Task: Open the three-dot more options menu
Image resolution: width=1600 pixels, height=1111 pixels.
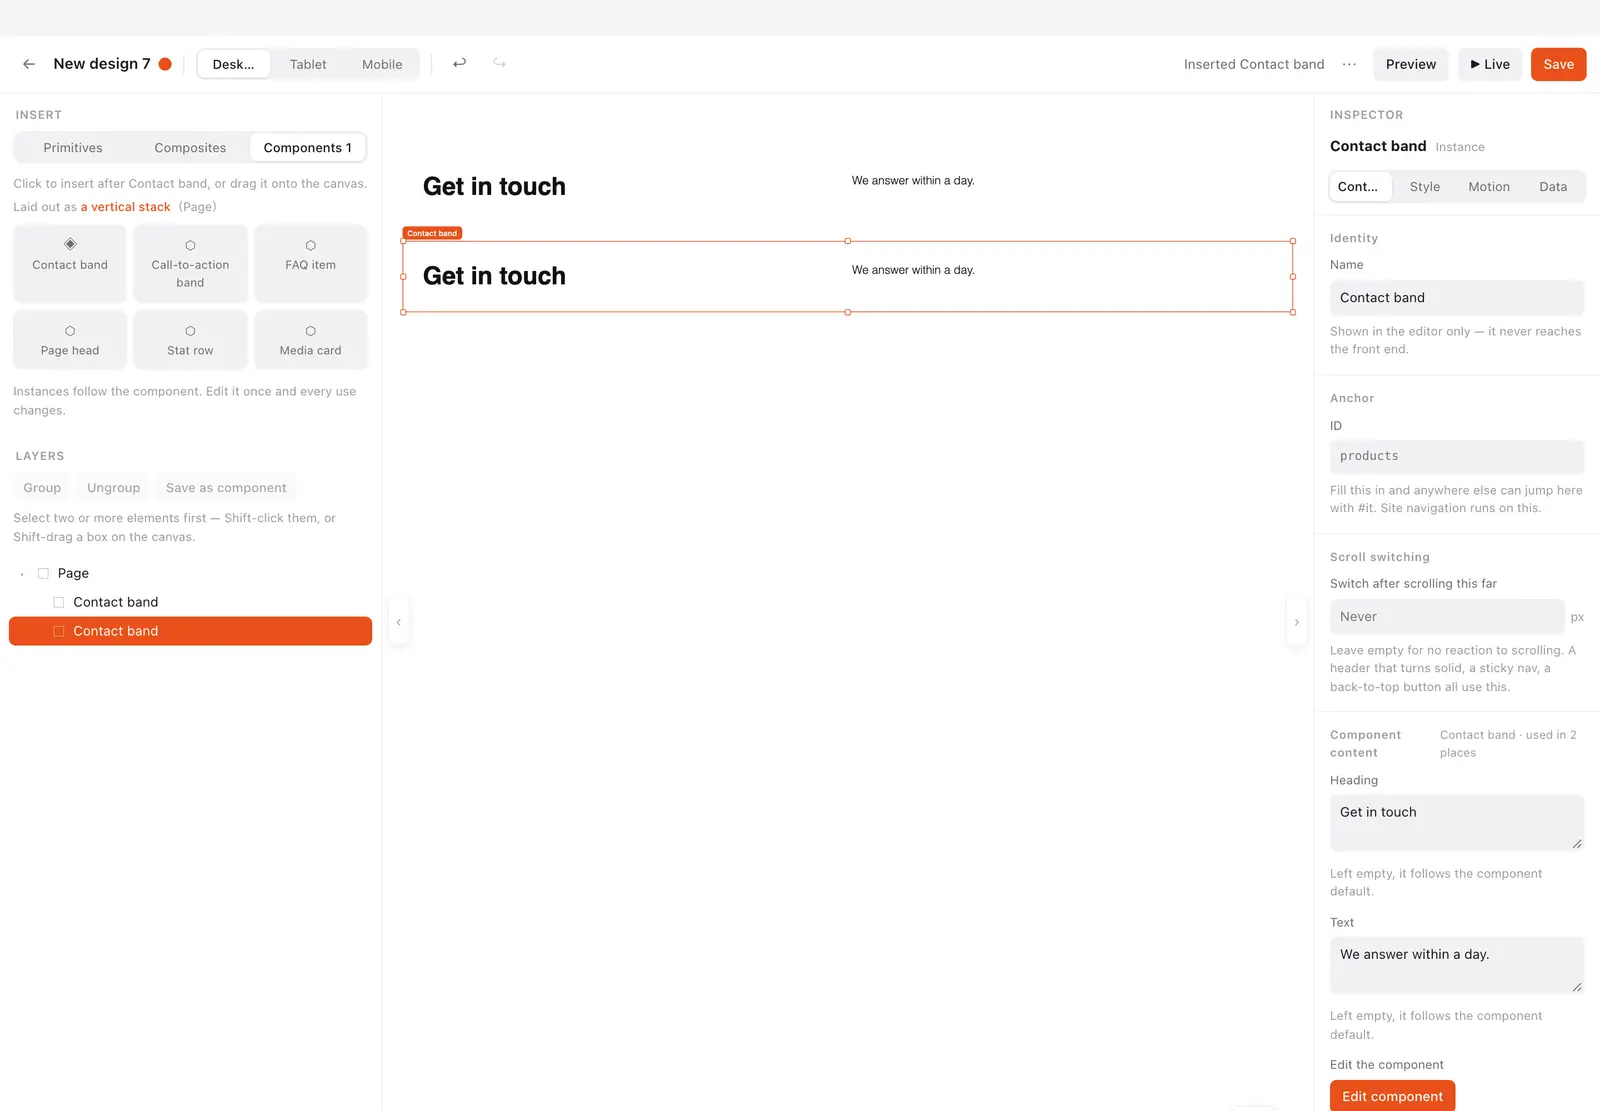Action: [x=1349, y=64]
